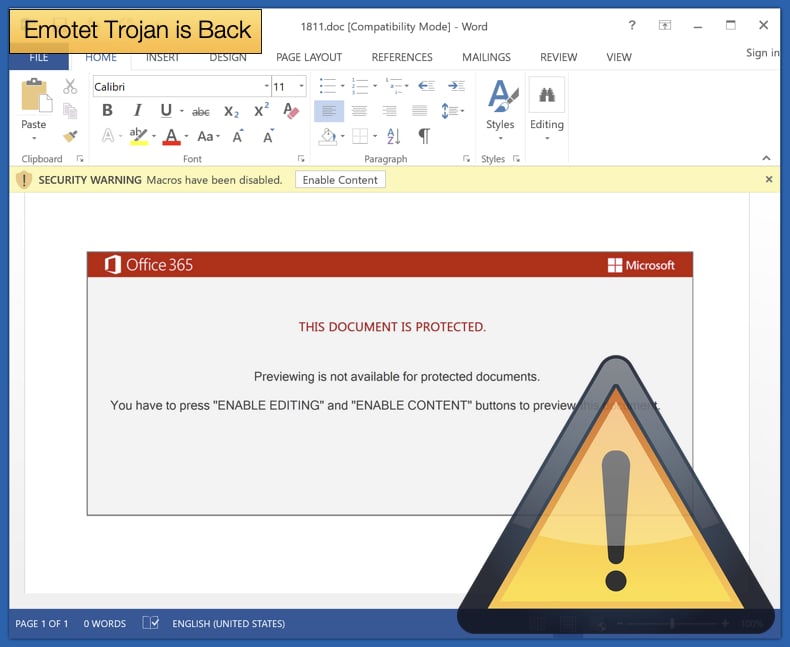
Task: Switch to the HOME tab
Action: point(101,57)
